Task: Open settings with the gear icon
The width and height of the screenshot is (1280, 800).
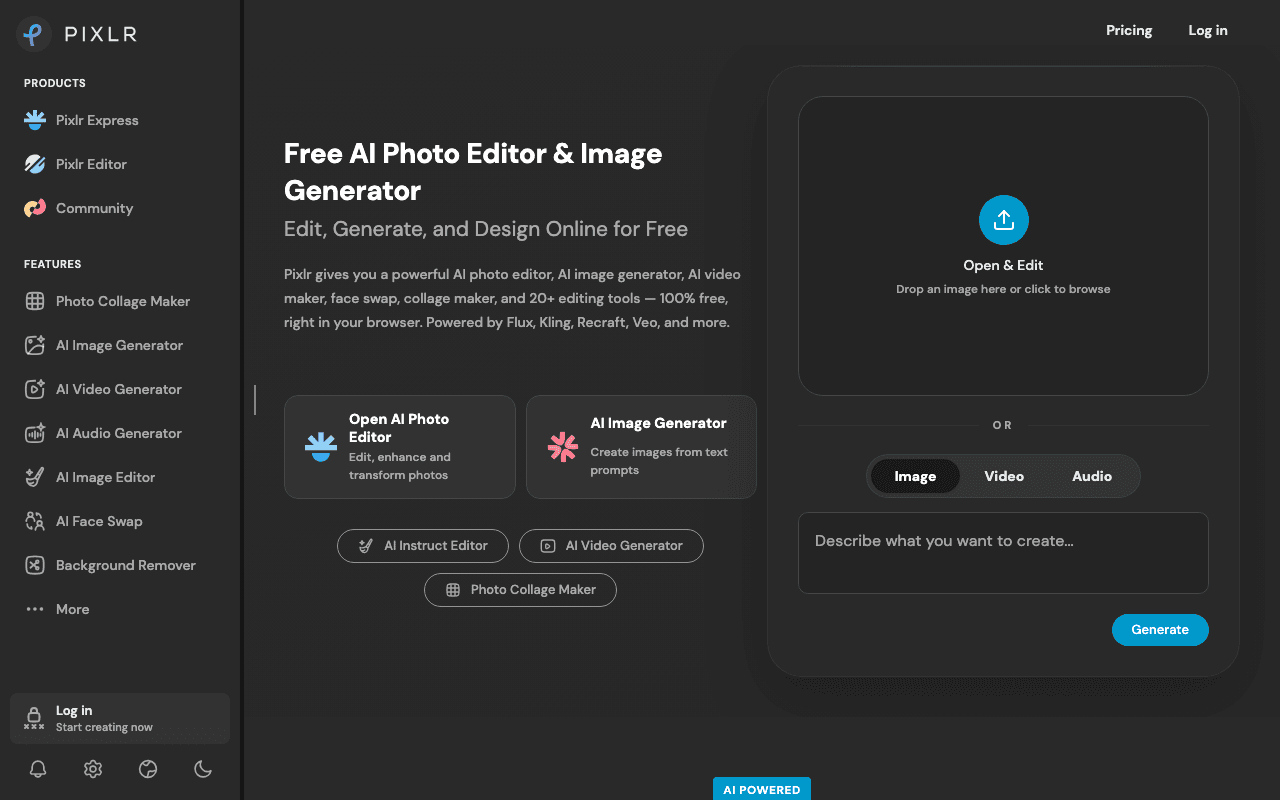Action: coord(93,769)
